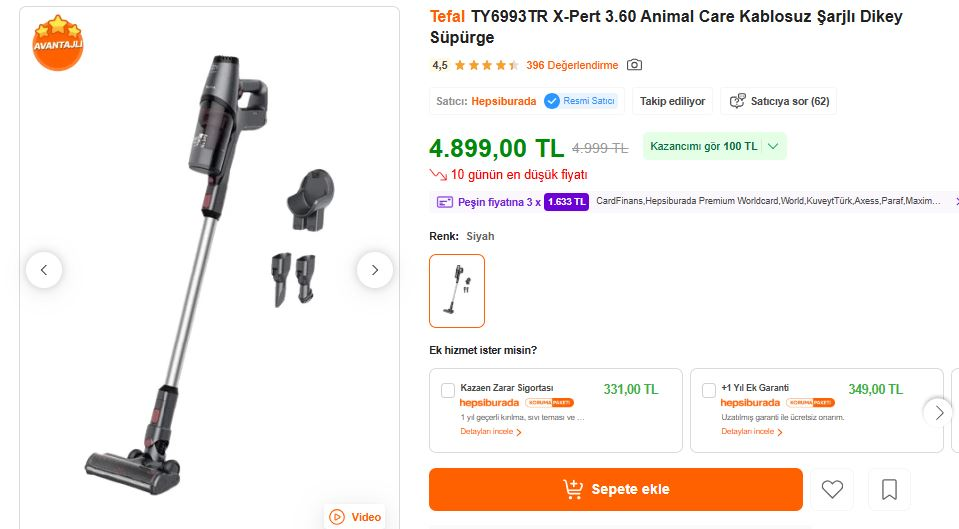
Task: Open Satıcıya sor (62) questions
Action: (x=779, y=101)
